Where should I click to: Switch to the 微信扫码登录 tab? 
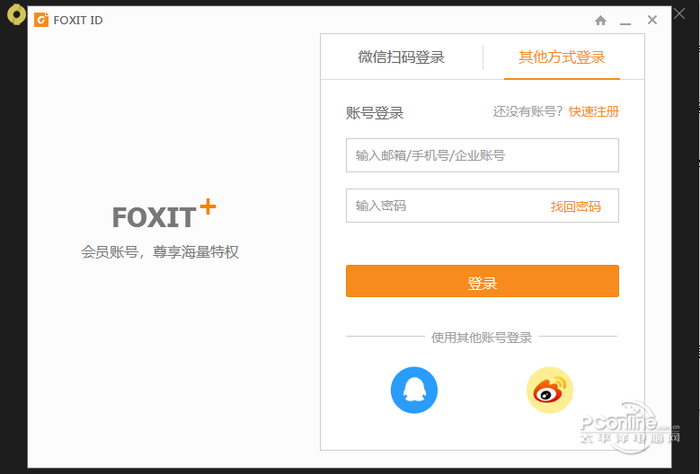click(401, 57)
